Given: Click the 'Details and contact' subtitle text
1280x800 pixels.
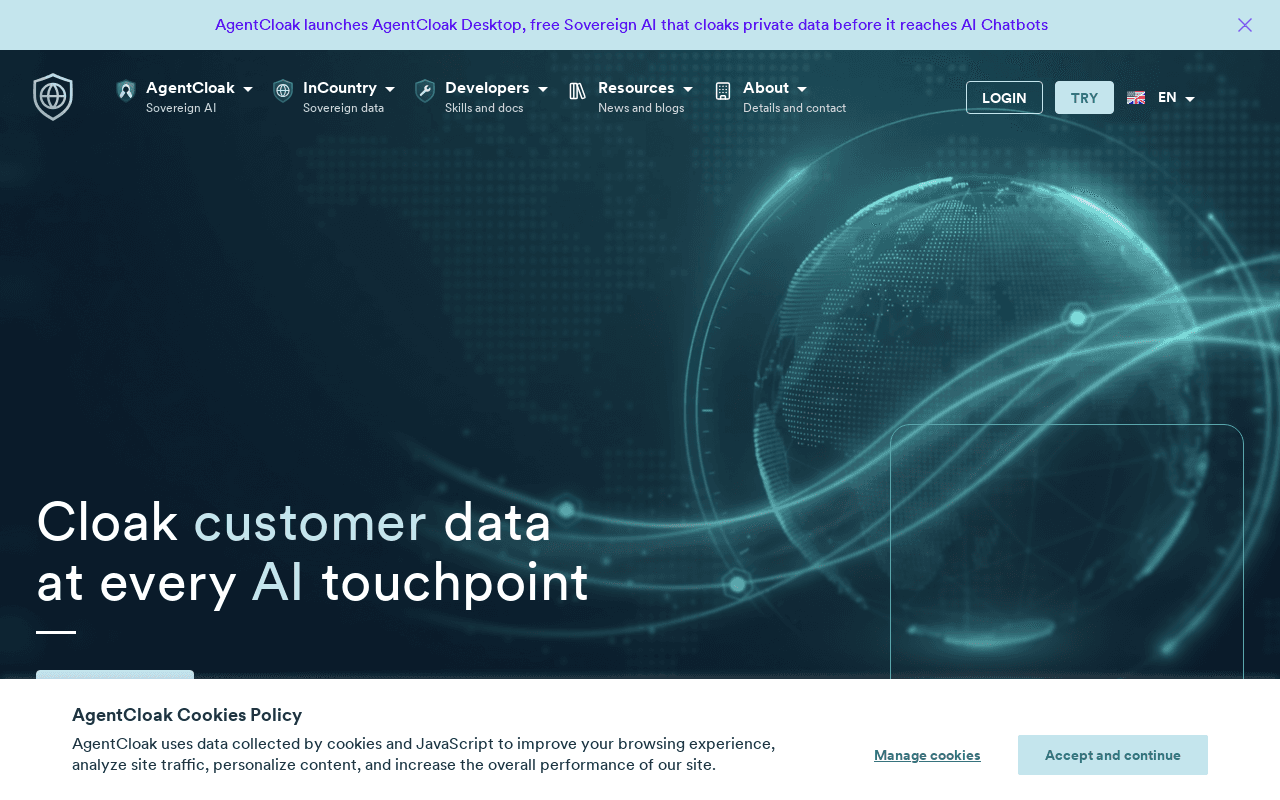Looking at the screenshot, I should click(x=794, y=108).
